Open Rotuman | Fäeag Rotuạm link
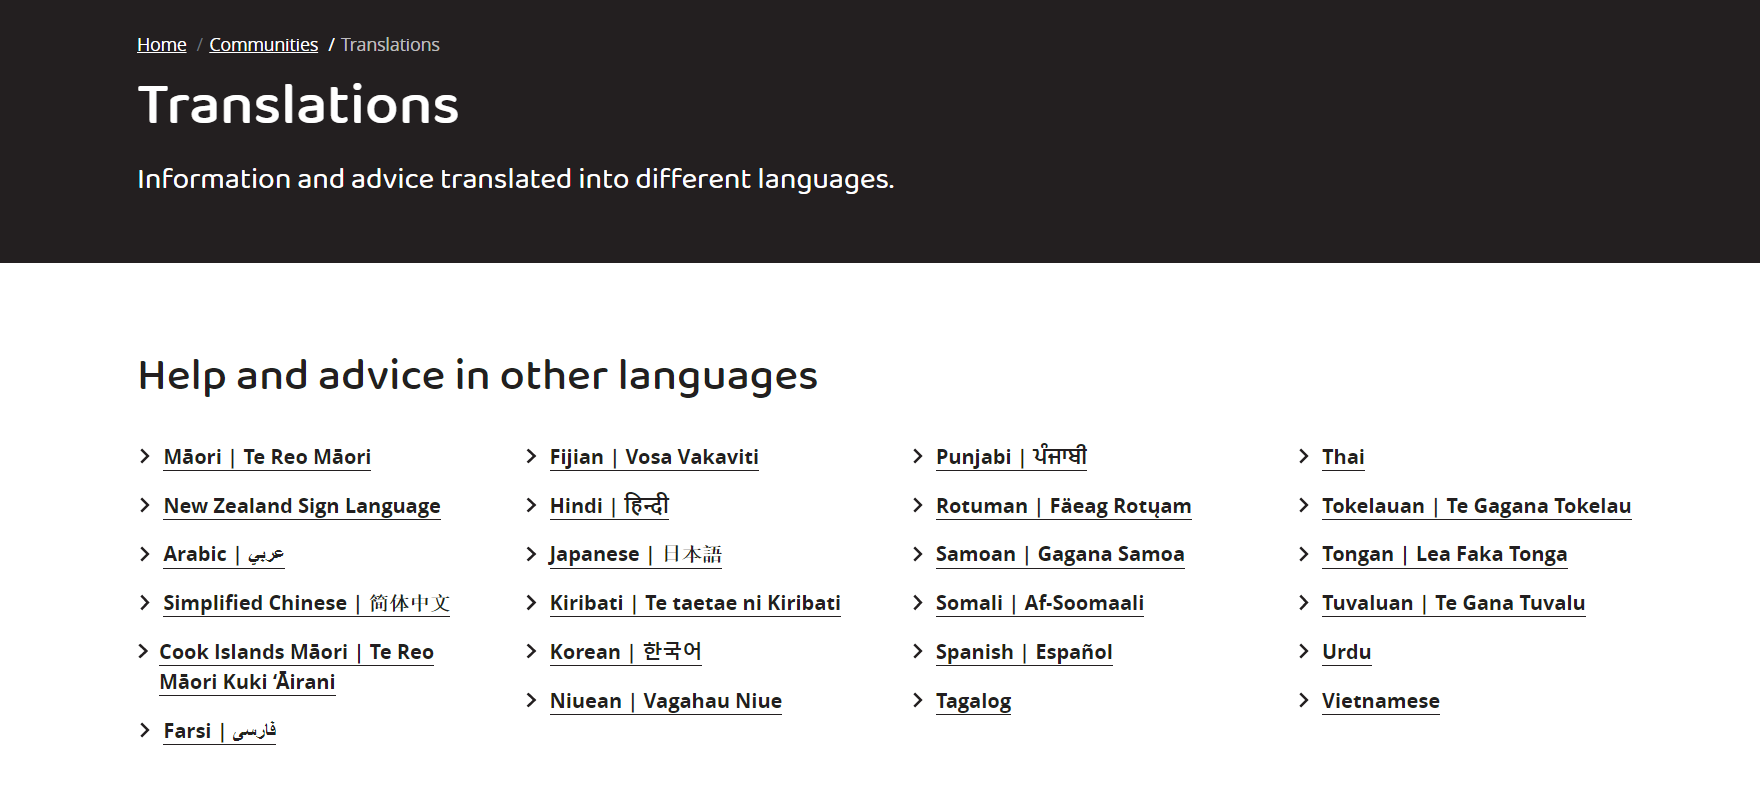This screenshot has width=1760, height=801. pos(1064,506)
